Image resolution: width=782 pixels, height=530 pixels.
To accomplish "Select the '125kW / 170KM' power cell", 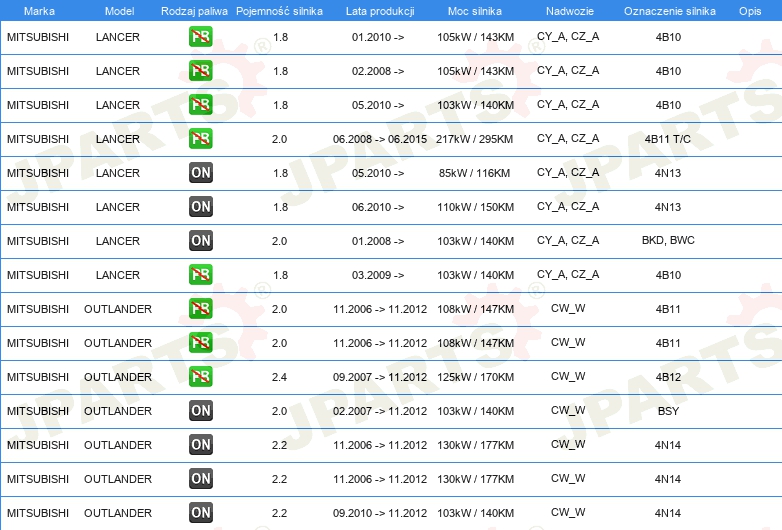I will (x=476, y=377).
